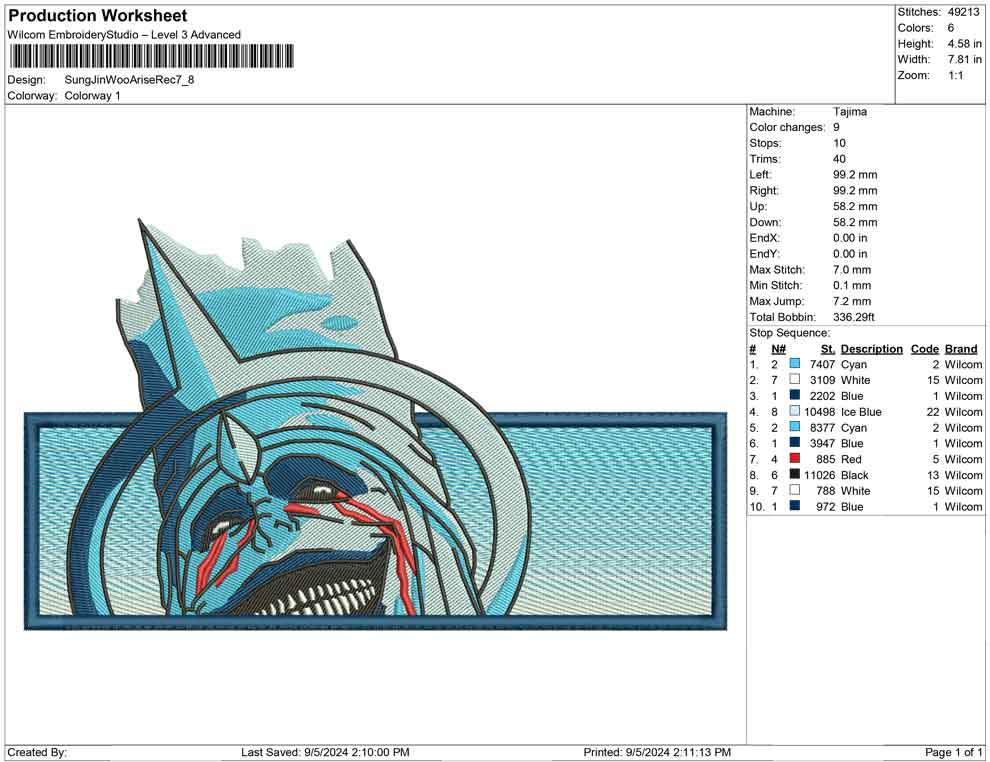Click the Zoom value '1:1'
Screen dimensions: 990x762
956,75
